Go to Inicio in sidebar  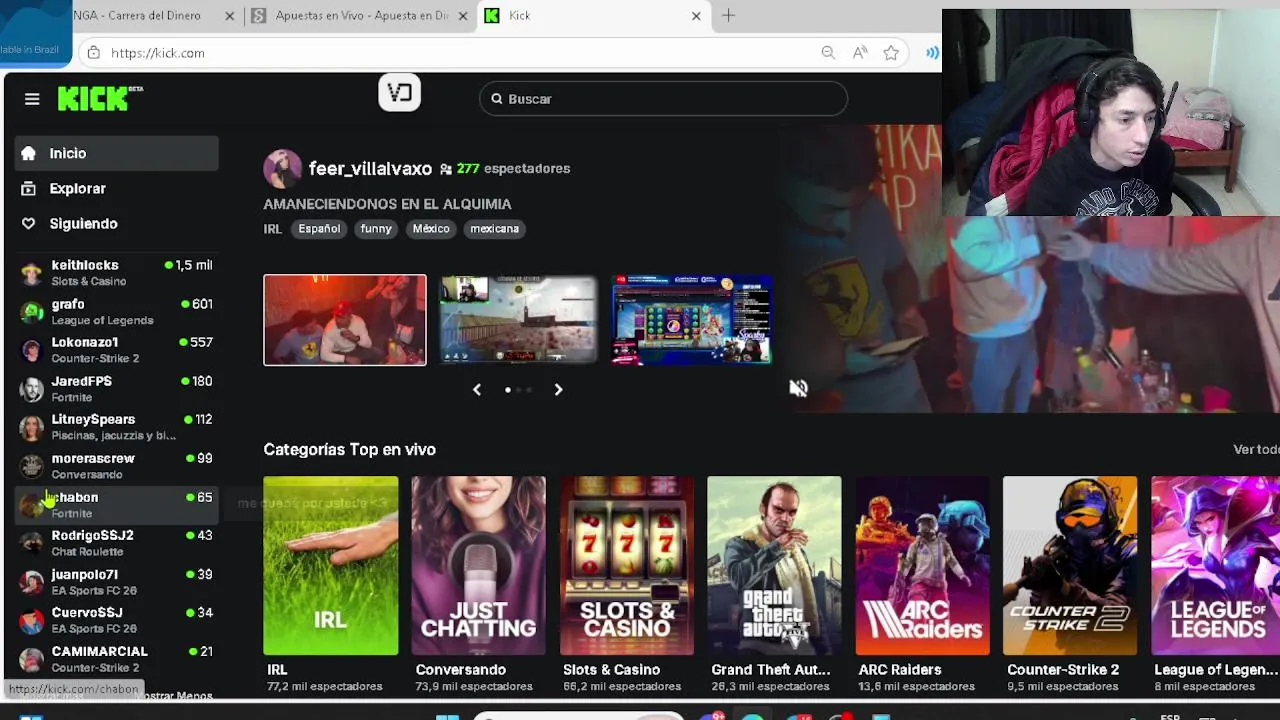click(116, 153)
